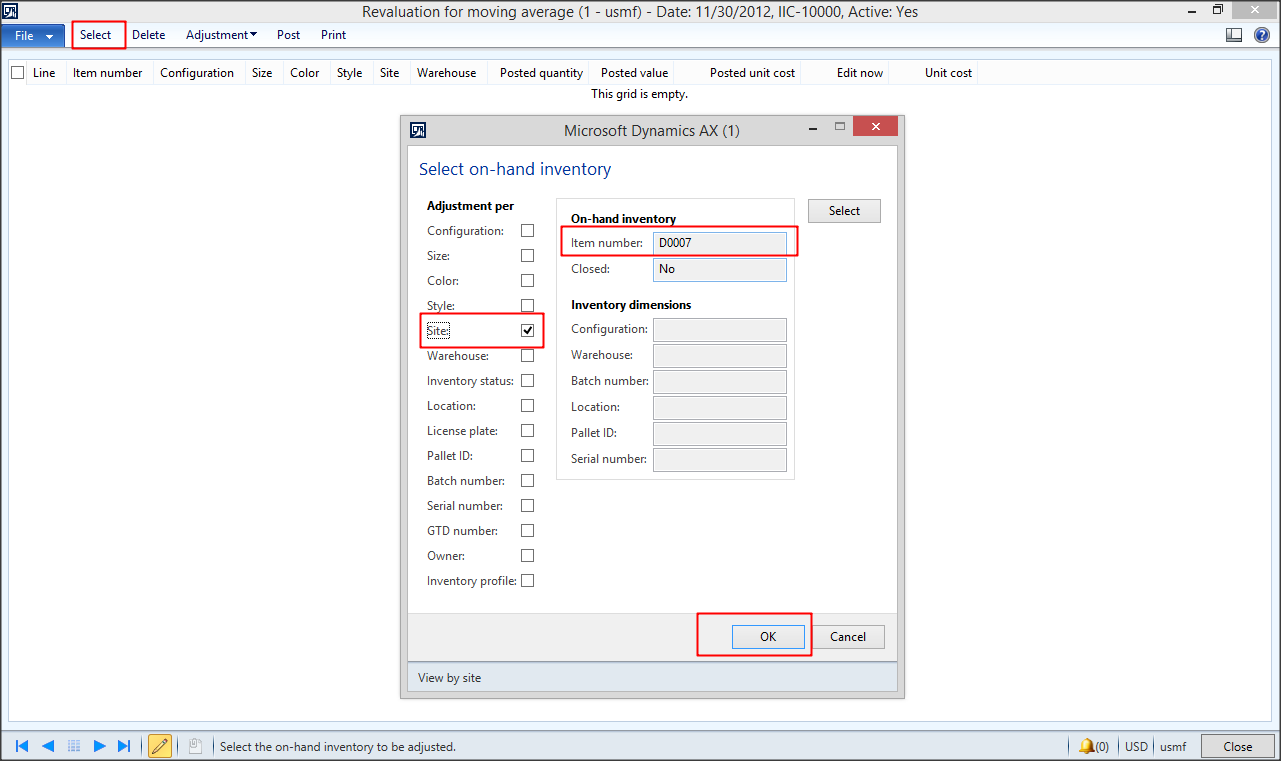Click Warehouse inventory dimension field
Image resolution: width=1281 pixels, height=761 pixels.
720,356
